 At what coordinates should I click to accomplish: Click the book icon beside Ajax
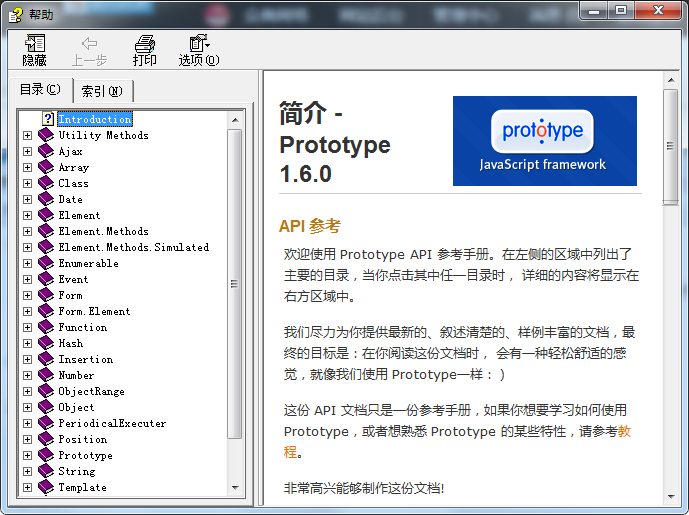(46, 151)
